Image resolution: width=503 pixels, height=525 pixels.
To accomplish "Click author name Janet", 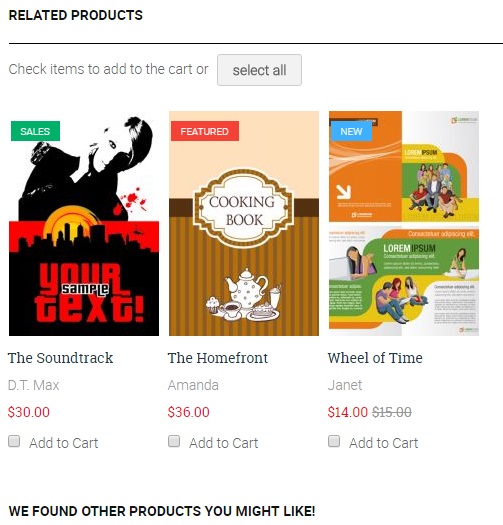I will (345, 385).
